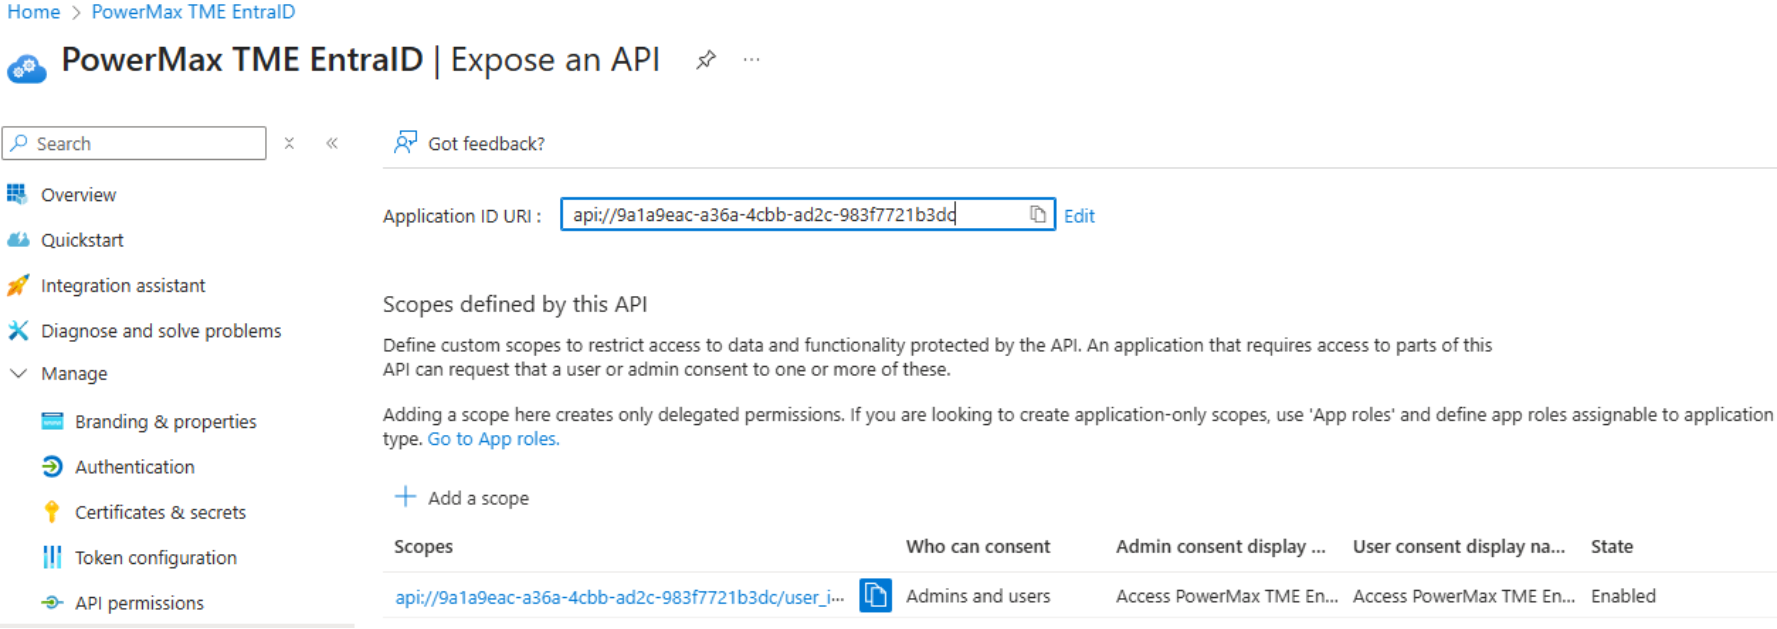Click the Admins and users cell
The image size is (1777, 629).
coord(978,596)
